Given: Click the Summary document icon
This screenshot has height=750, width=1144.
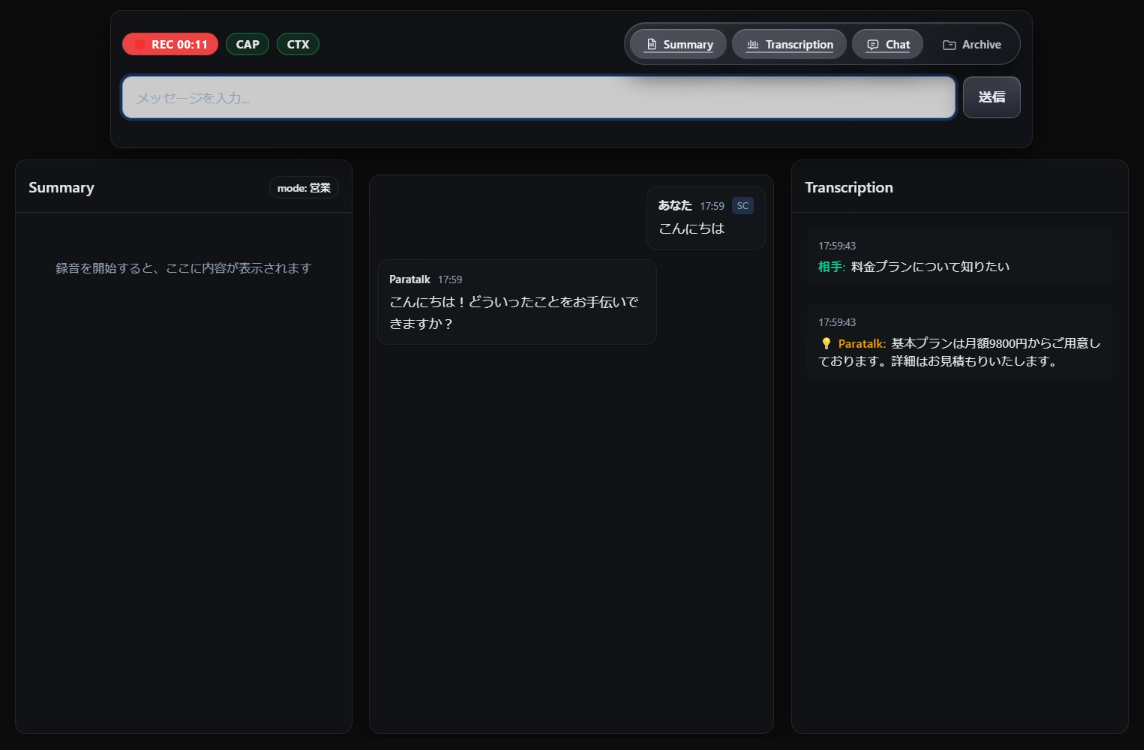Looking at the screenshot, I should pos(651,43).
